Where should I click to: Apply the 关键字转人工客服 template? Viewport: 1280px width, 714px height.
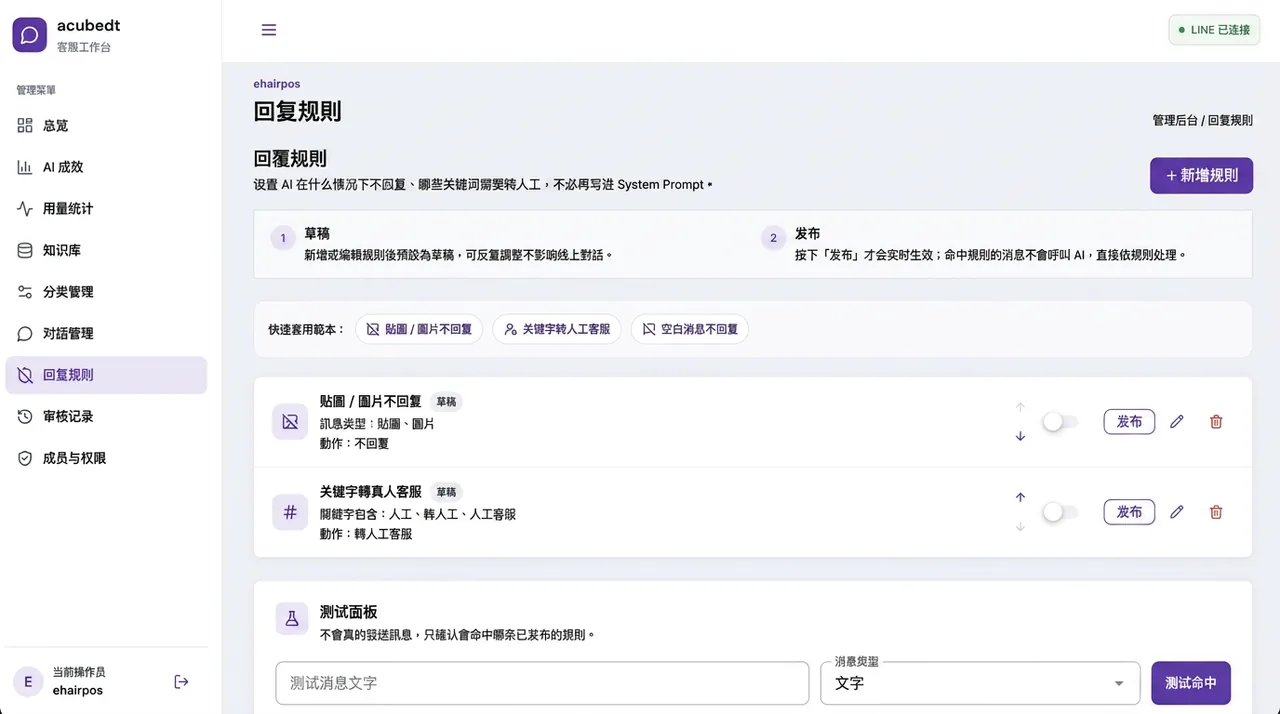pos(557,329)
